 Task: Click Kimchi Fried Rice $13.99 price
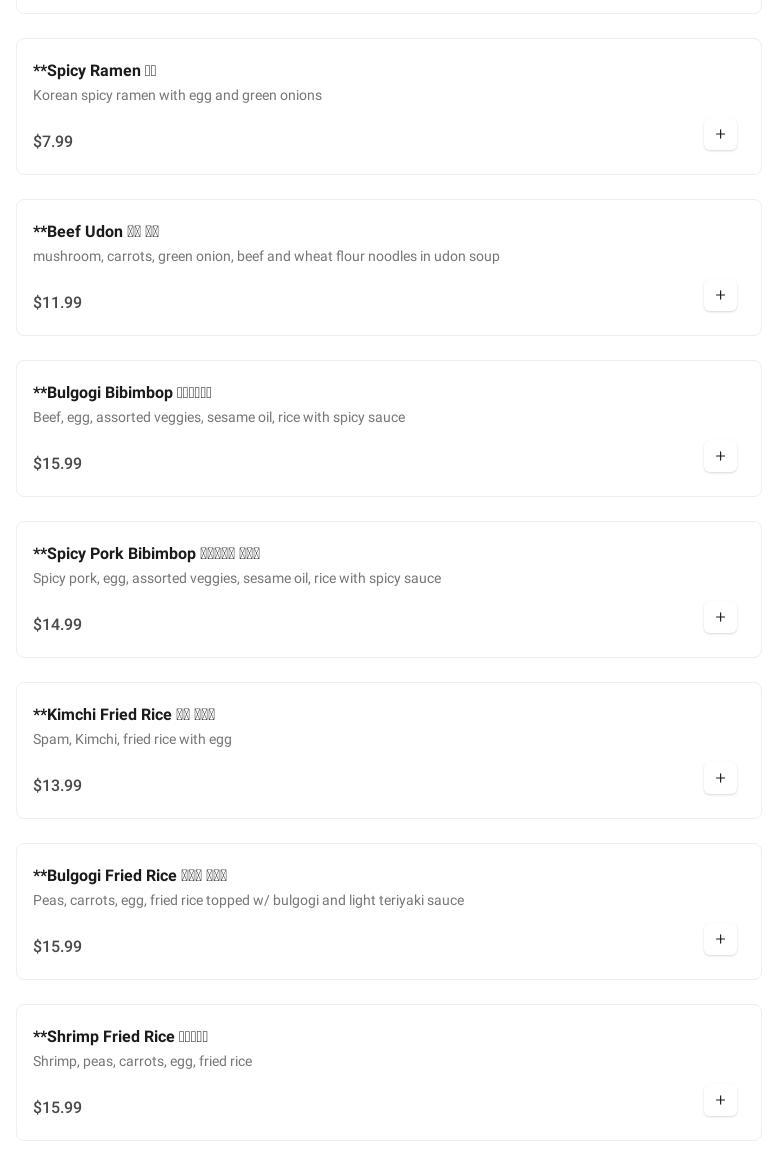click(58, 786)
